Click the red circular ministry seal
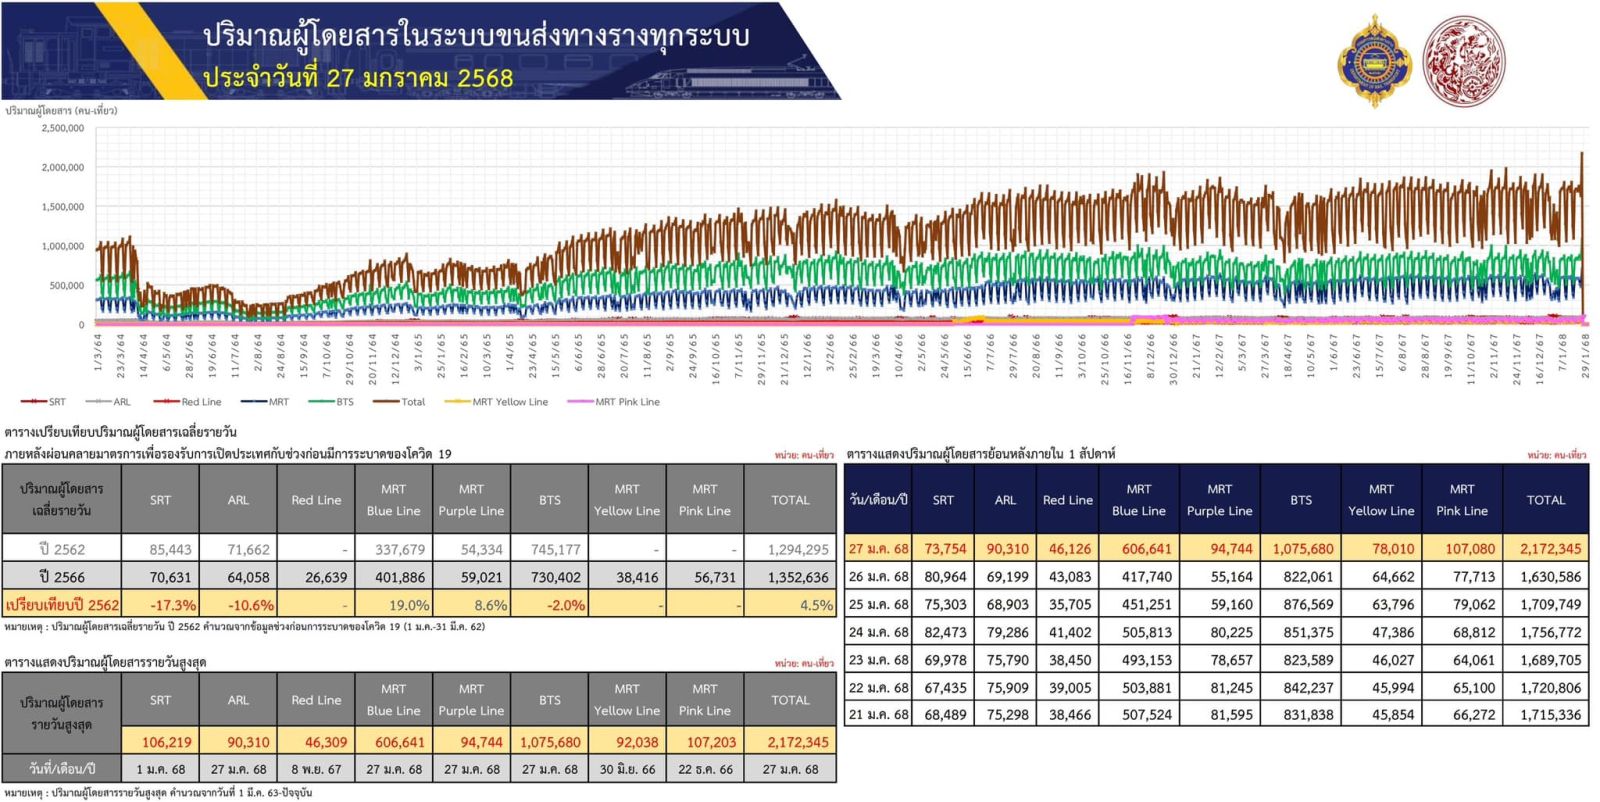1600x802 pixels. point(1462,60)
